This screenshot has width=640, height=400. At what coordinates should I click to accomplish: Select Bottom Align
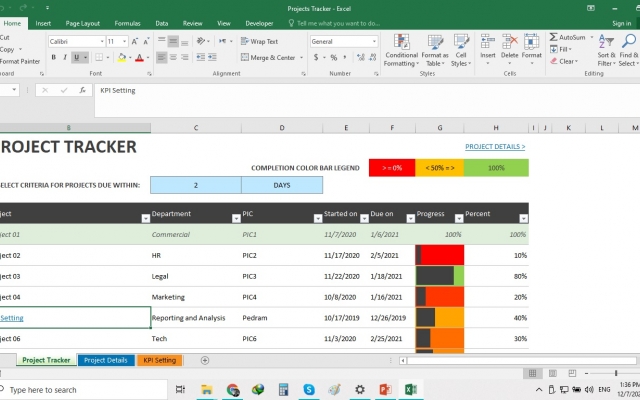click(184, 41)
